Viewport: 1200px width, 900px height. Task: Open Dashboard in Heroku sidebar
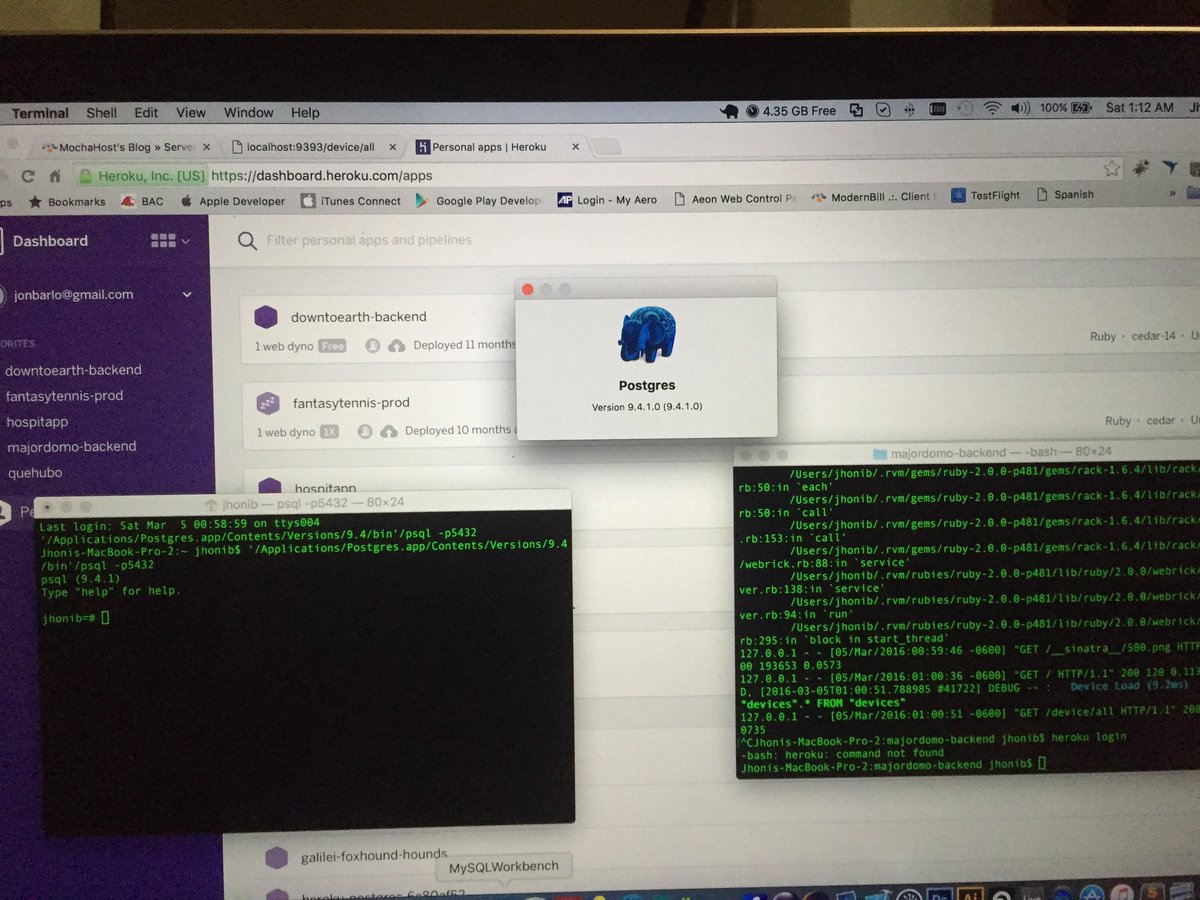(x=50, y=241)
